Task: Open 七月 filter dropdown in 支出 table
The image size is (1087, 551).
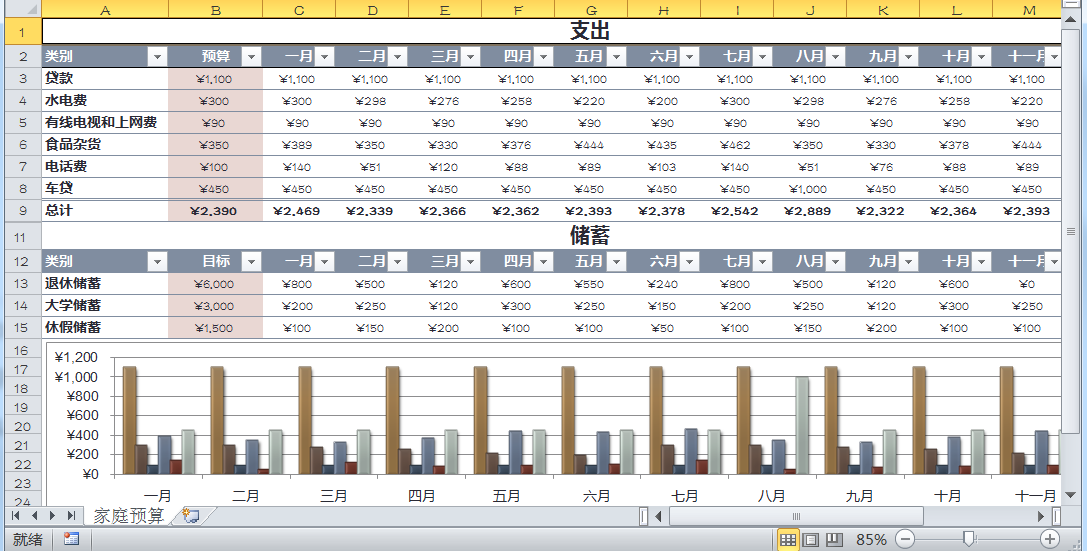Action: pyautogui.click(x=763, y=56)
